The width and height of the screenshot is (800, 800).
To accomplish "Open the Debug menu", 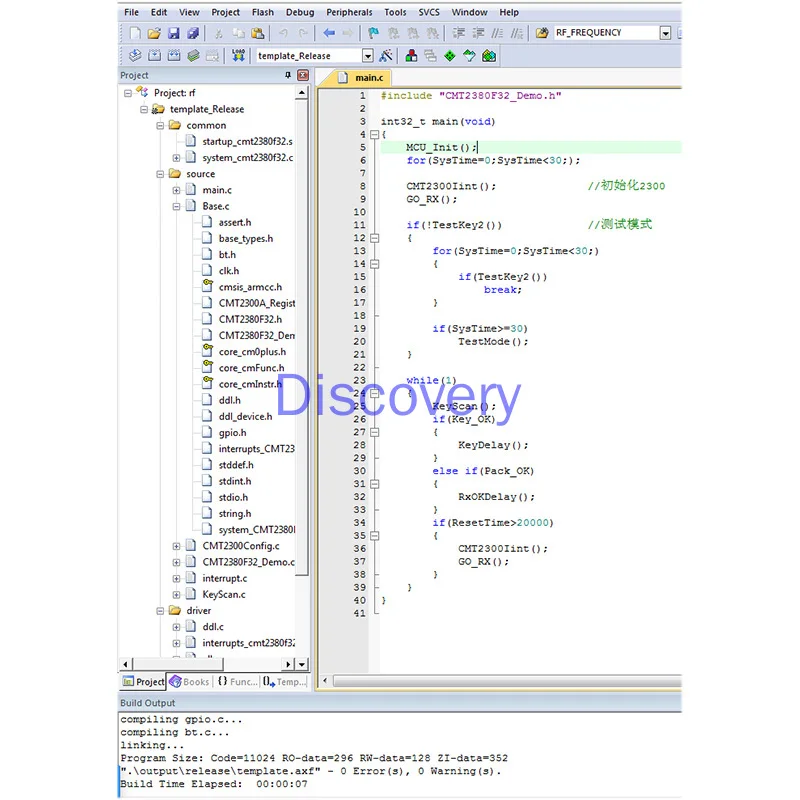I will (x=300, y=12).
